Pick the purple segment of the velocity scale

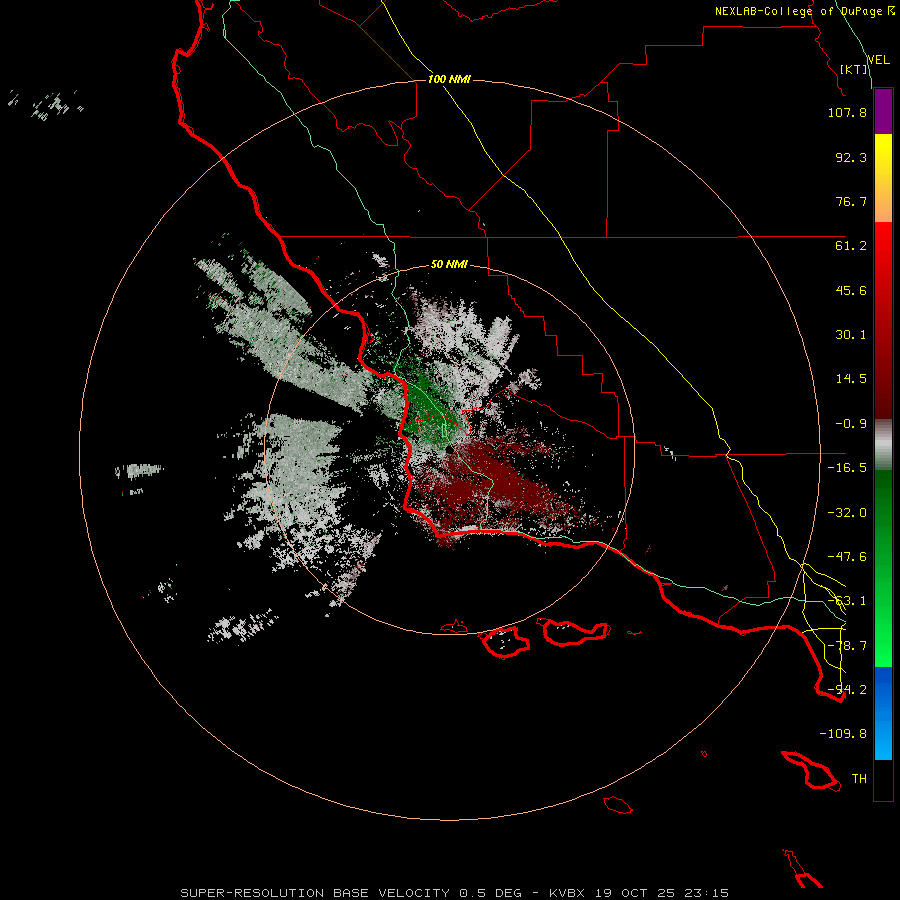point(883,112)
